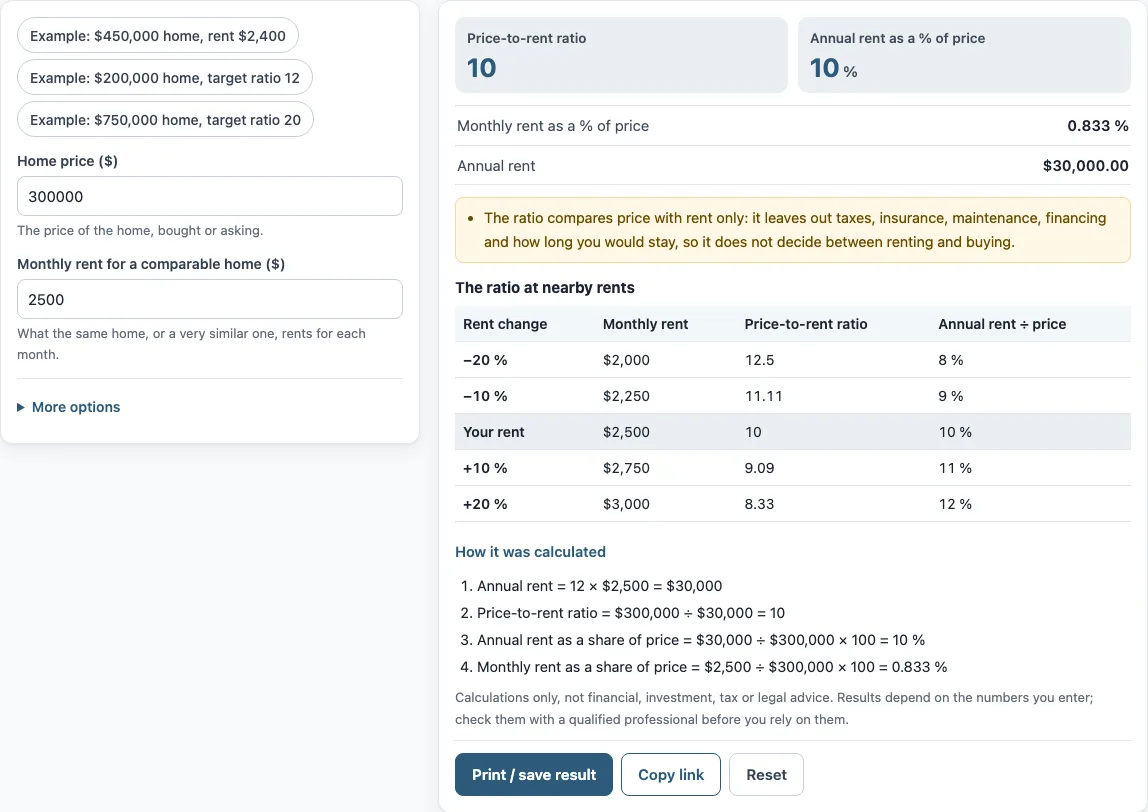Select the 8.33 ratio cell
The image size is (1148, 812).
(759, 504)
